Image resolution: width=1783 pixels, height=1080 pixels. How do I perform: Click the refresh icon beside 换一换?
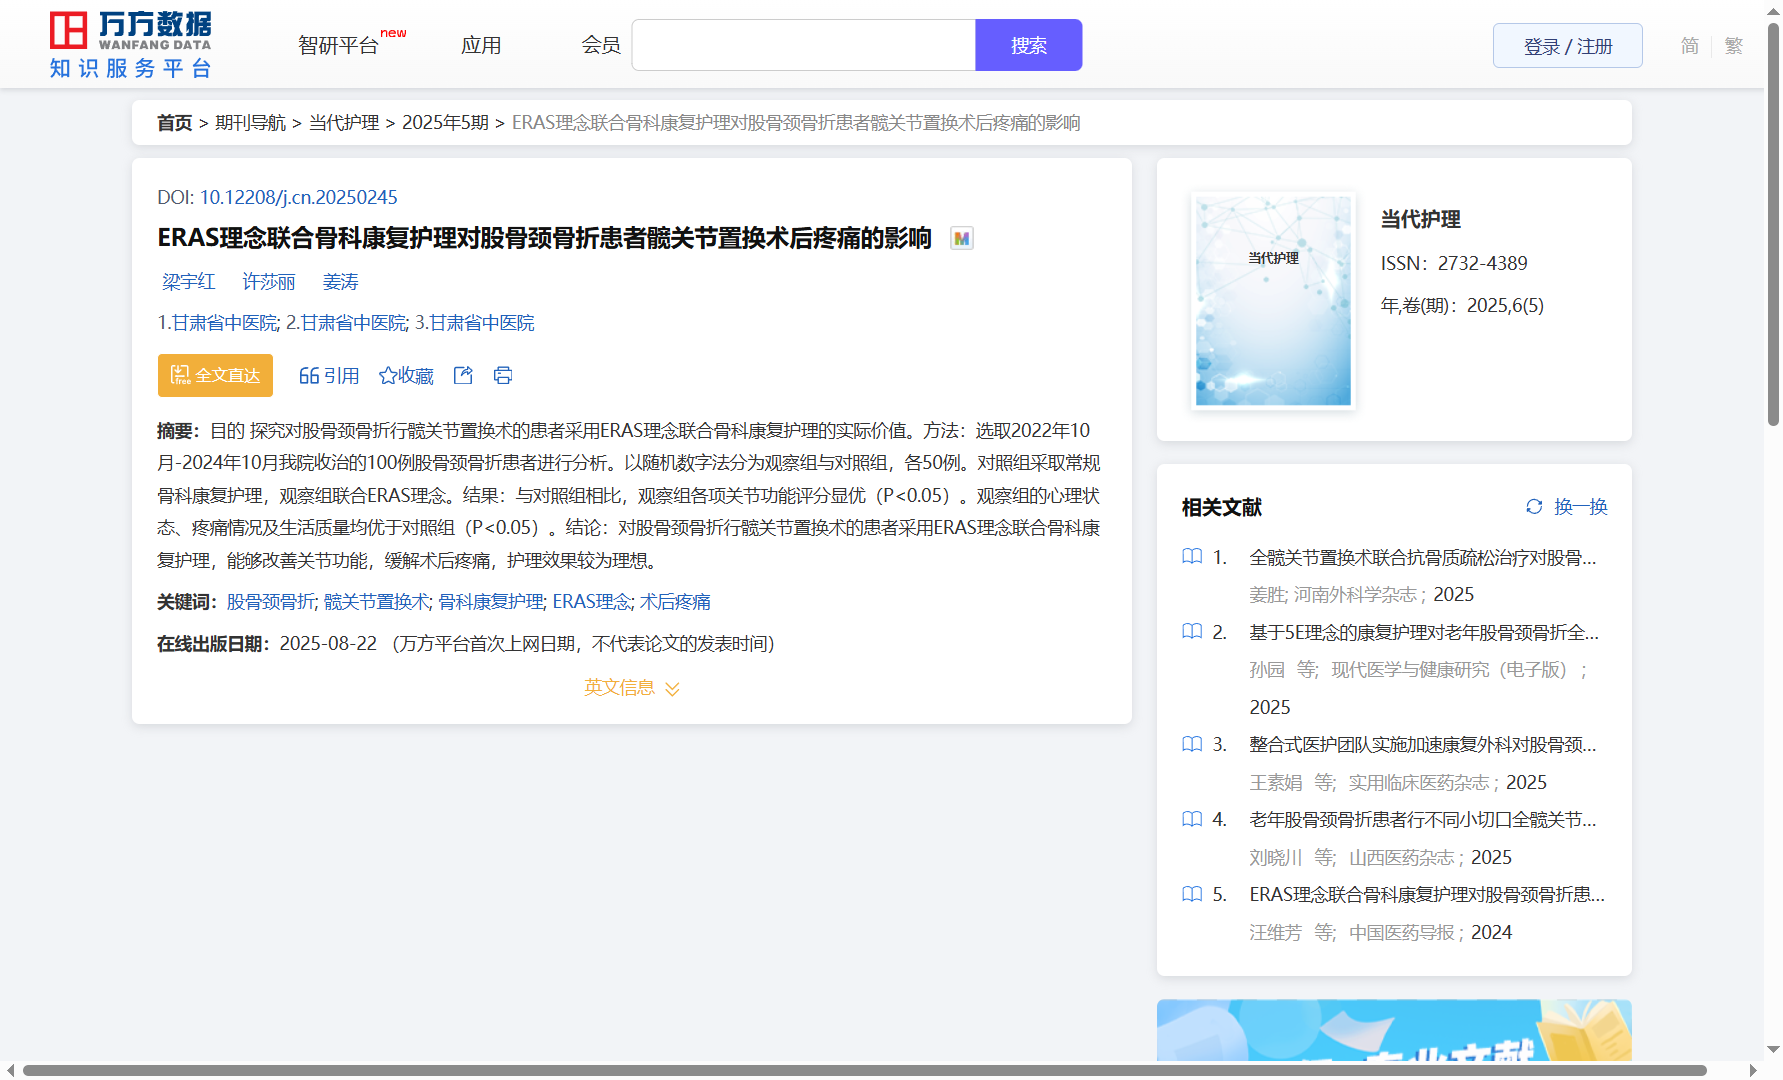1534,507
